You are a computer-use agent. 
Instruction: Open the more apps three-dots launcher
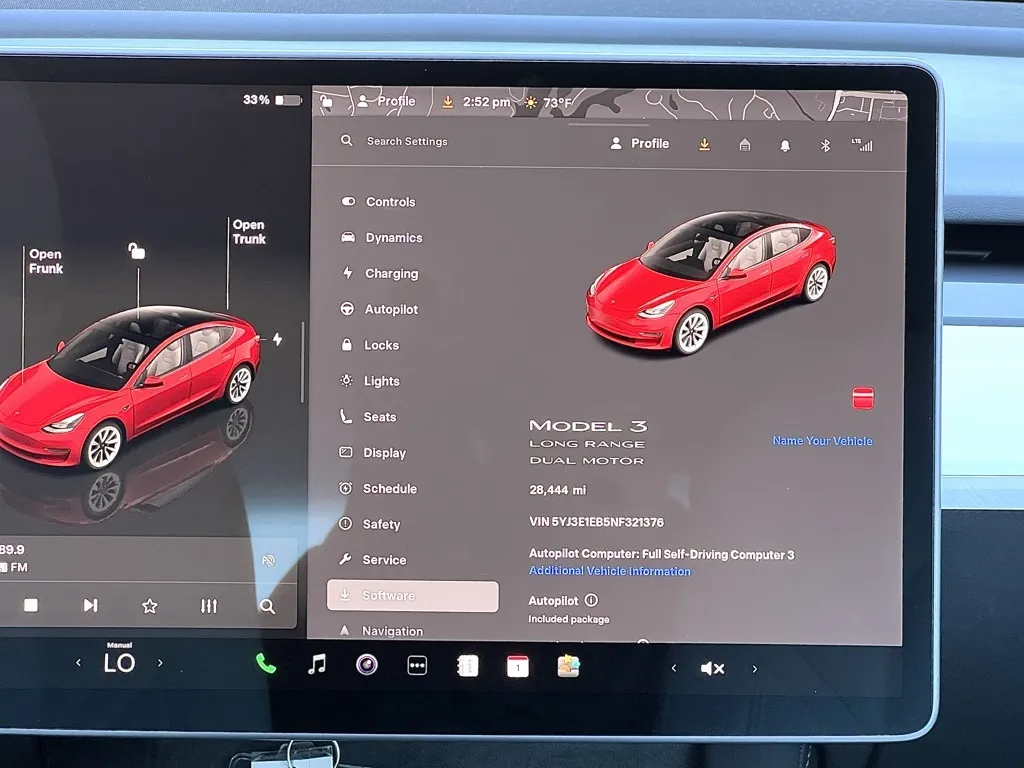[x=417, y=666]
